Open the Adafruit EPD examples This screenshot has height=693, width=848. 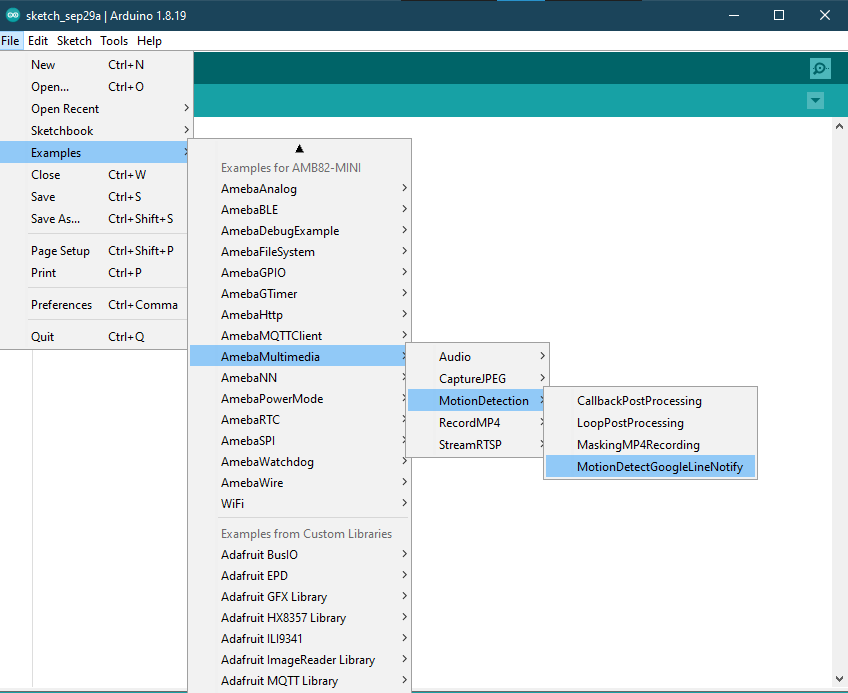(x=300, y=576)
